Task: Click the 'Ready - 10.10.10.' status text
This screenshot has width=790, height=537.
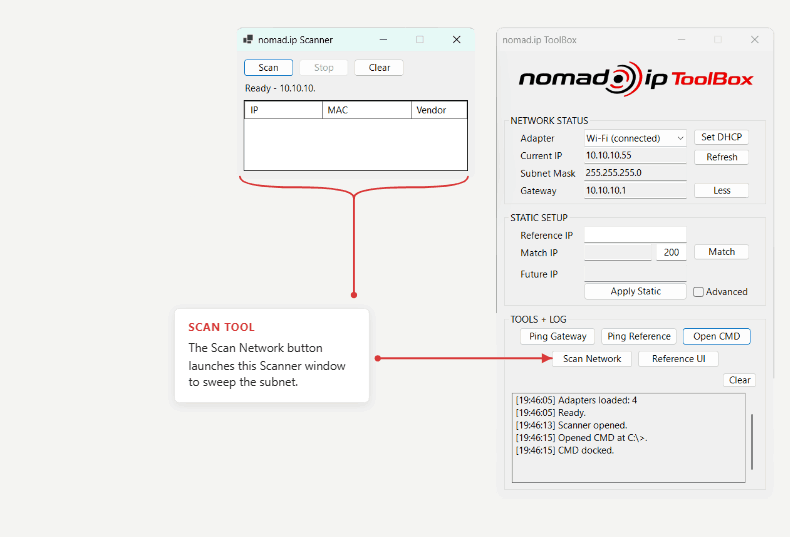Action: coord(280,88)
